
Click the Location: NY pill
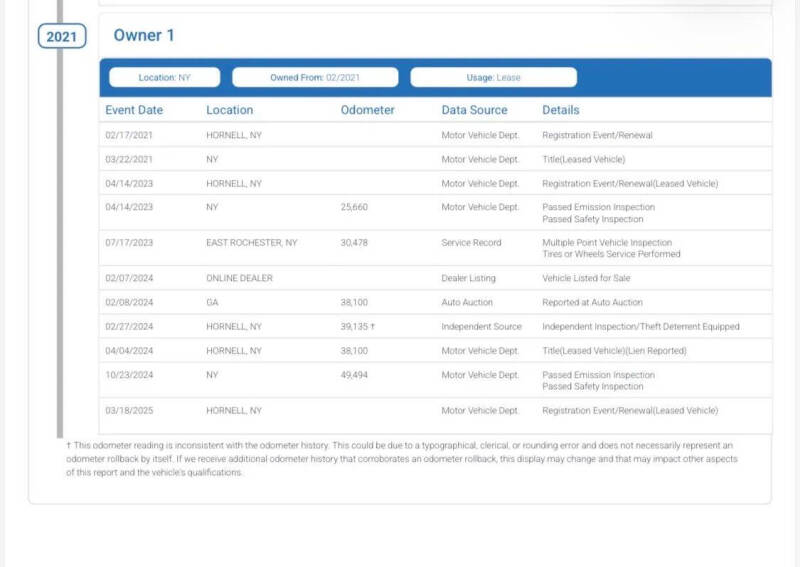(x=164, y=77)
